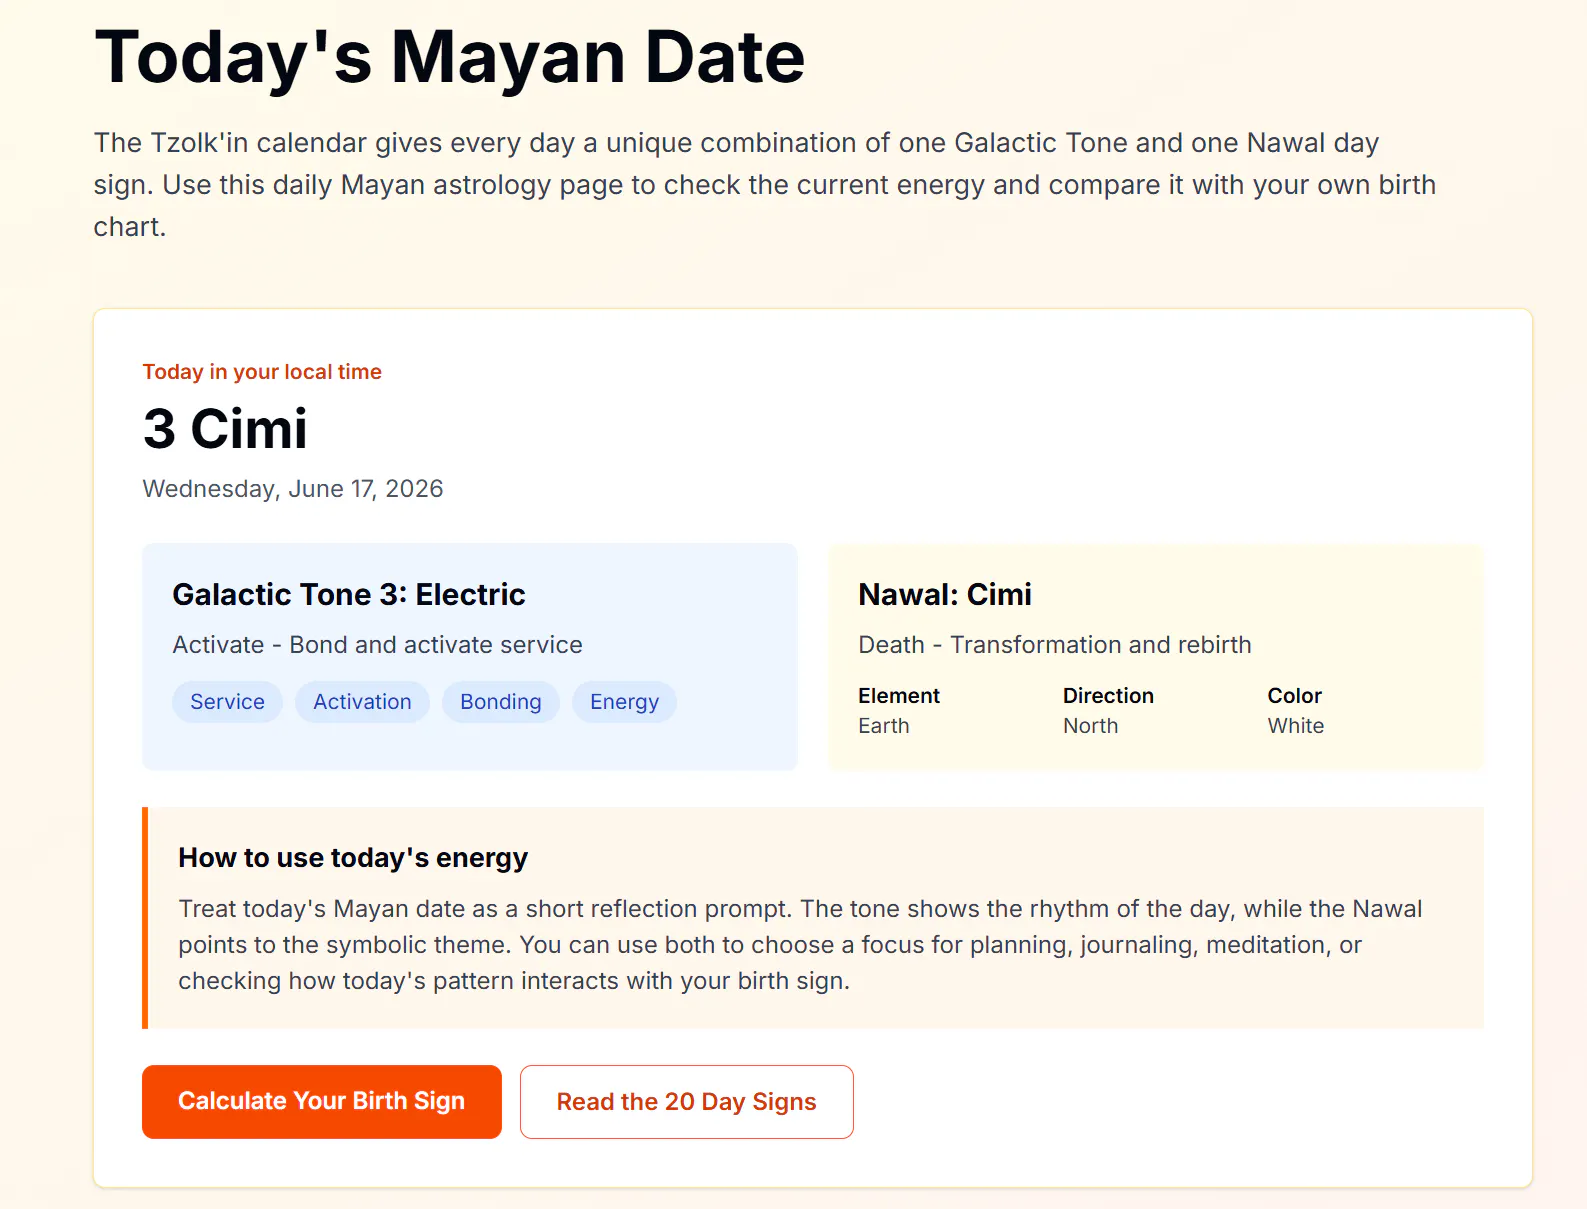Click the Today's Mayan Date page heading
The height and width of the screenshot is (1209, 1587).
point(450,57)
